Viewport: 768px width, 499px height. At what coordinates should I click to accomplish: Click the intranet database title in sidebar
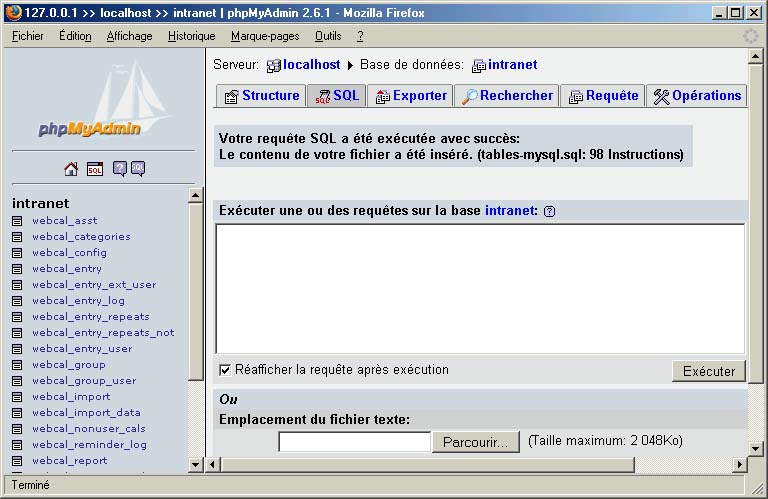tap(41, 203)
